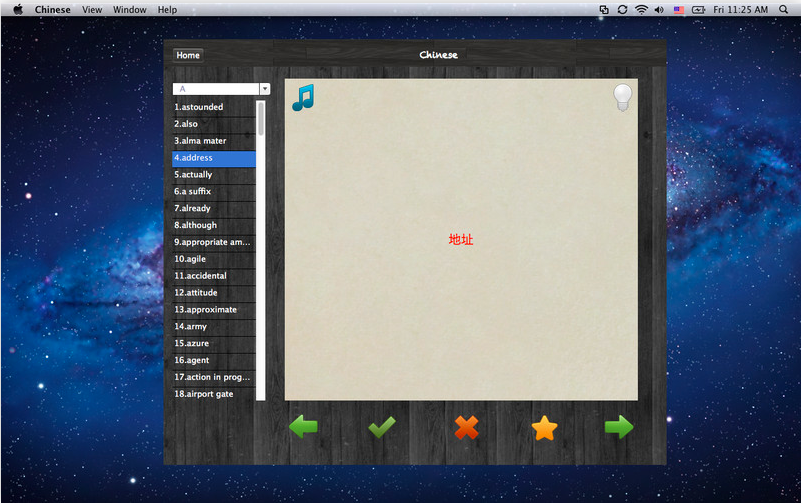Open the Help menu

(167, 9)
